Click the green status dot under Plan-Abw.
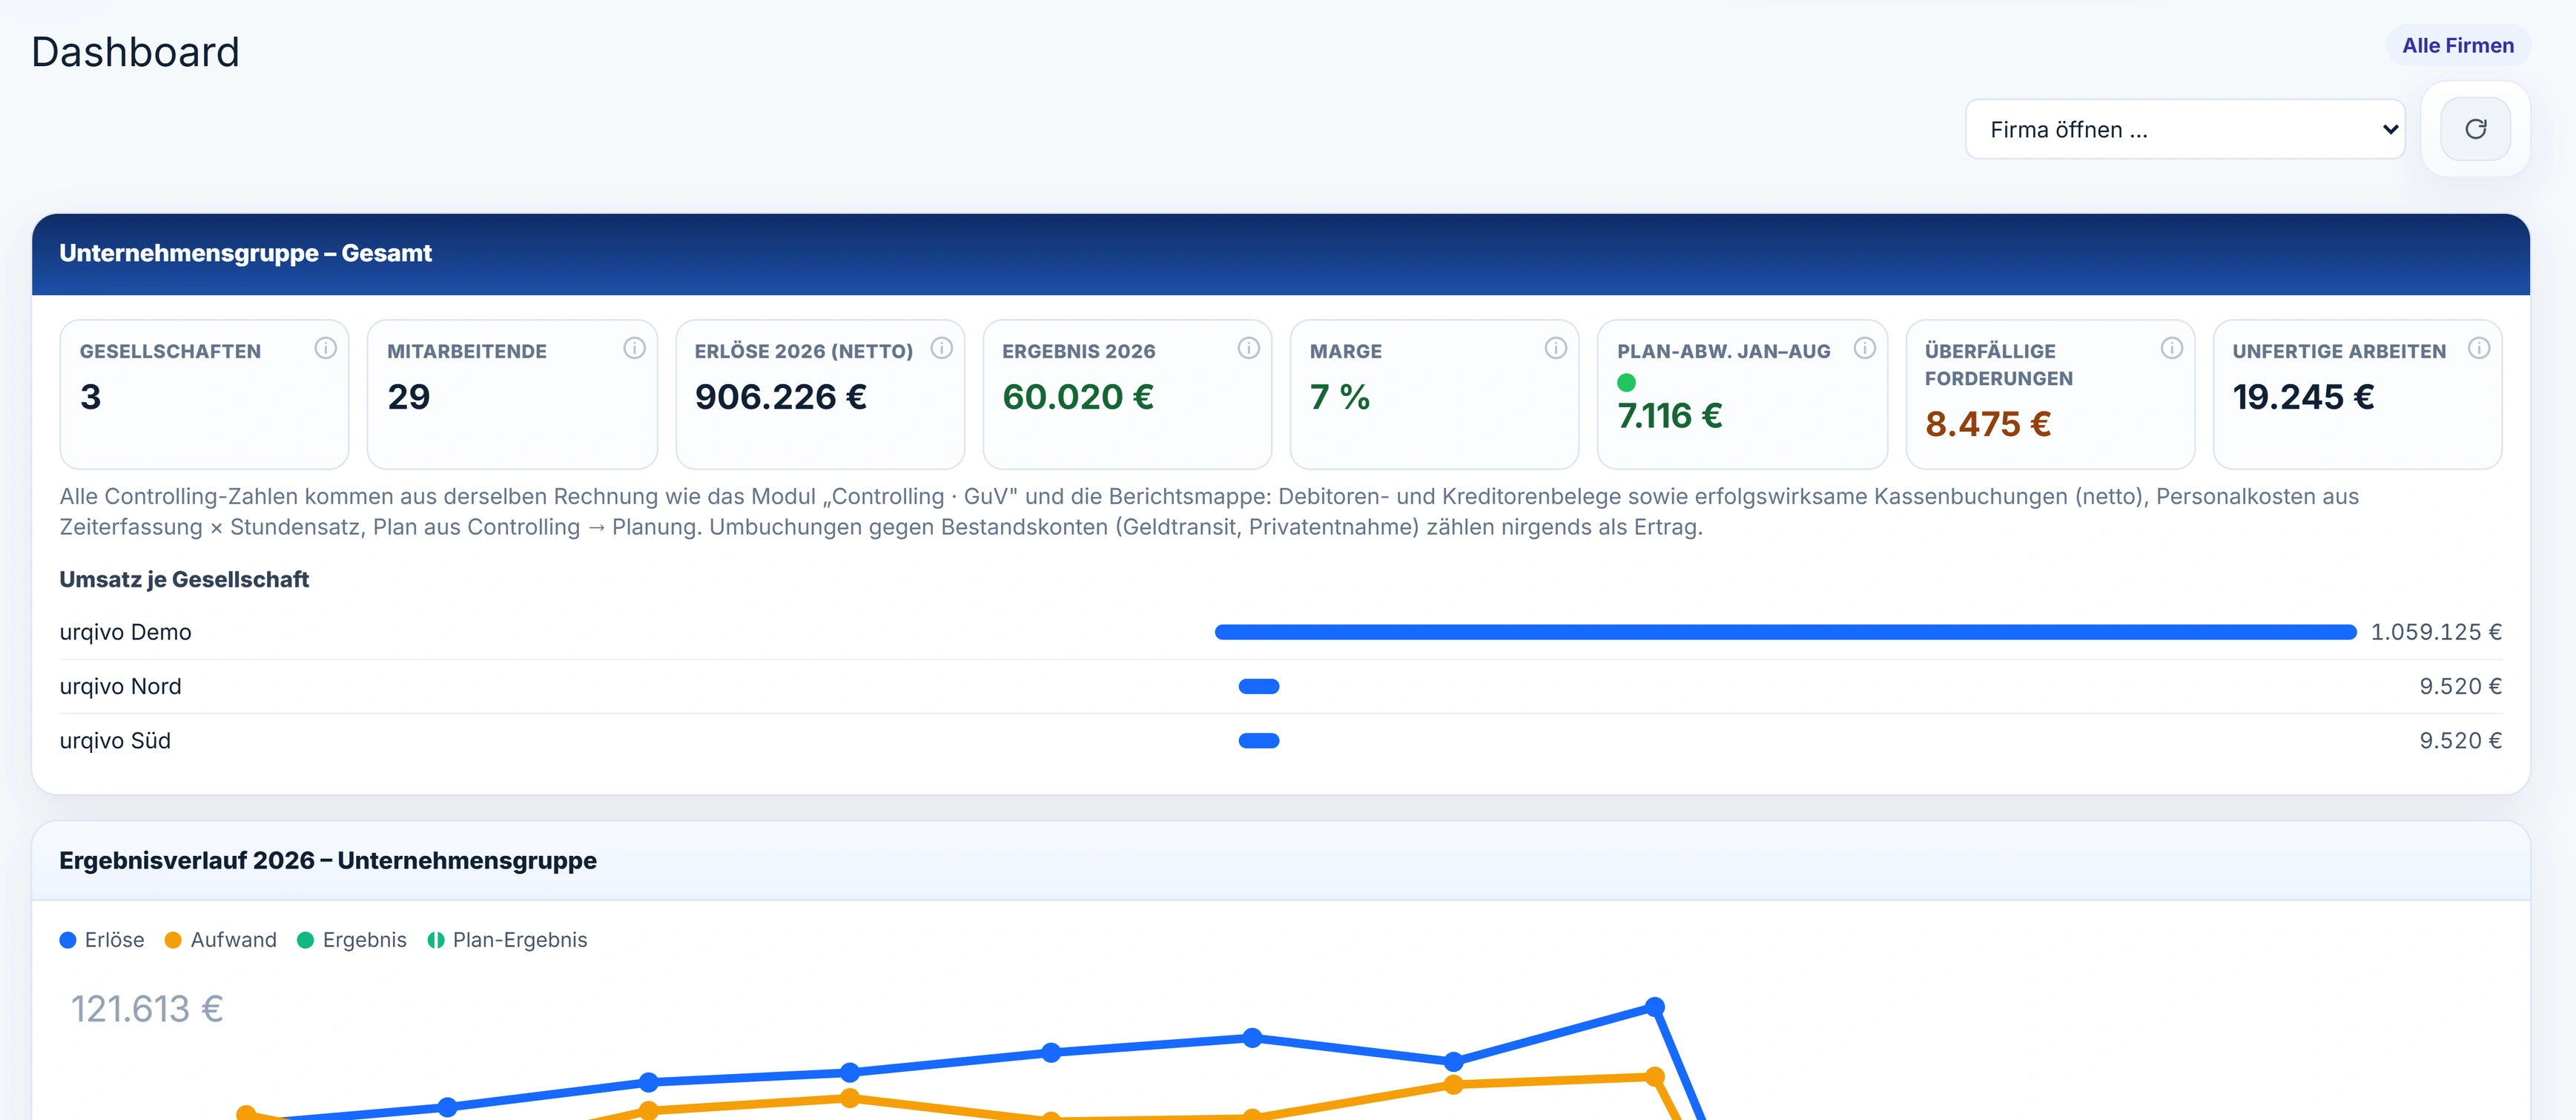 pos(1626,382)
